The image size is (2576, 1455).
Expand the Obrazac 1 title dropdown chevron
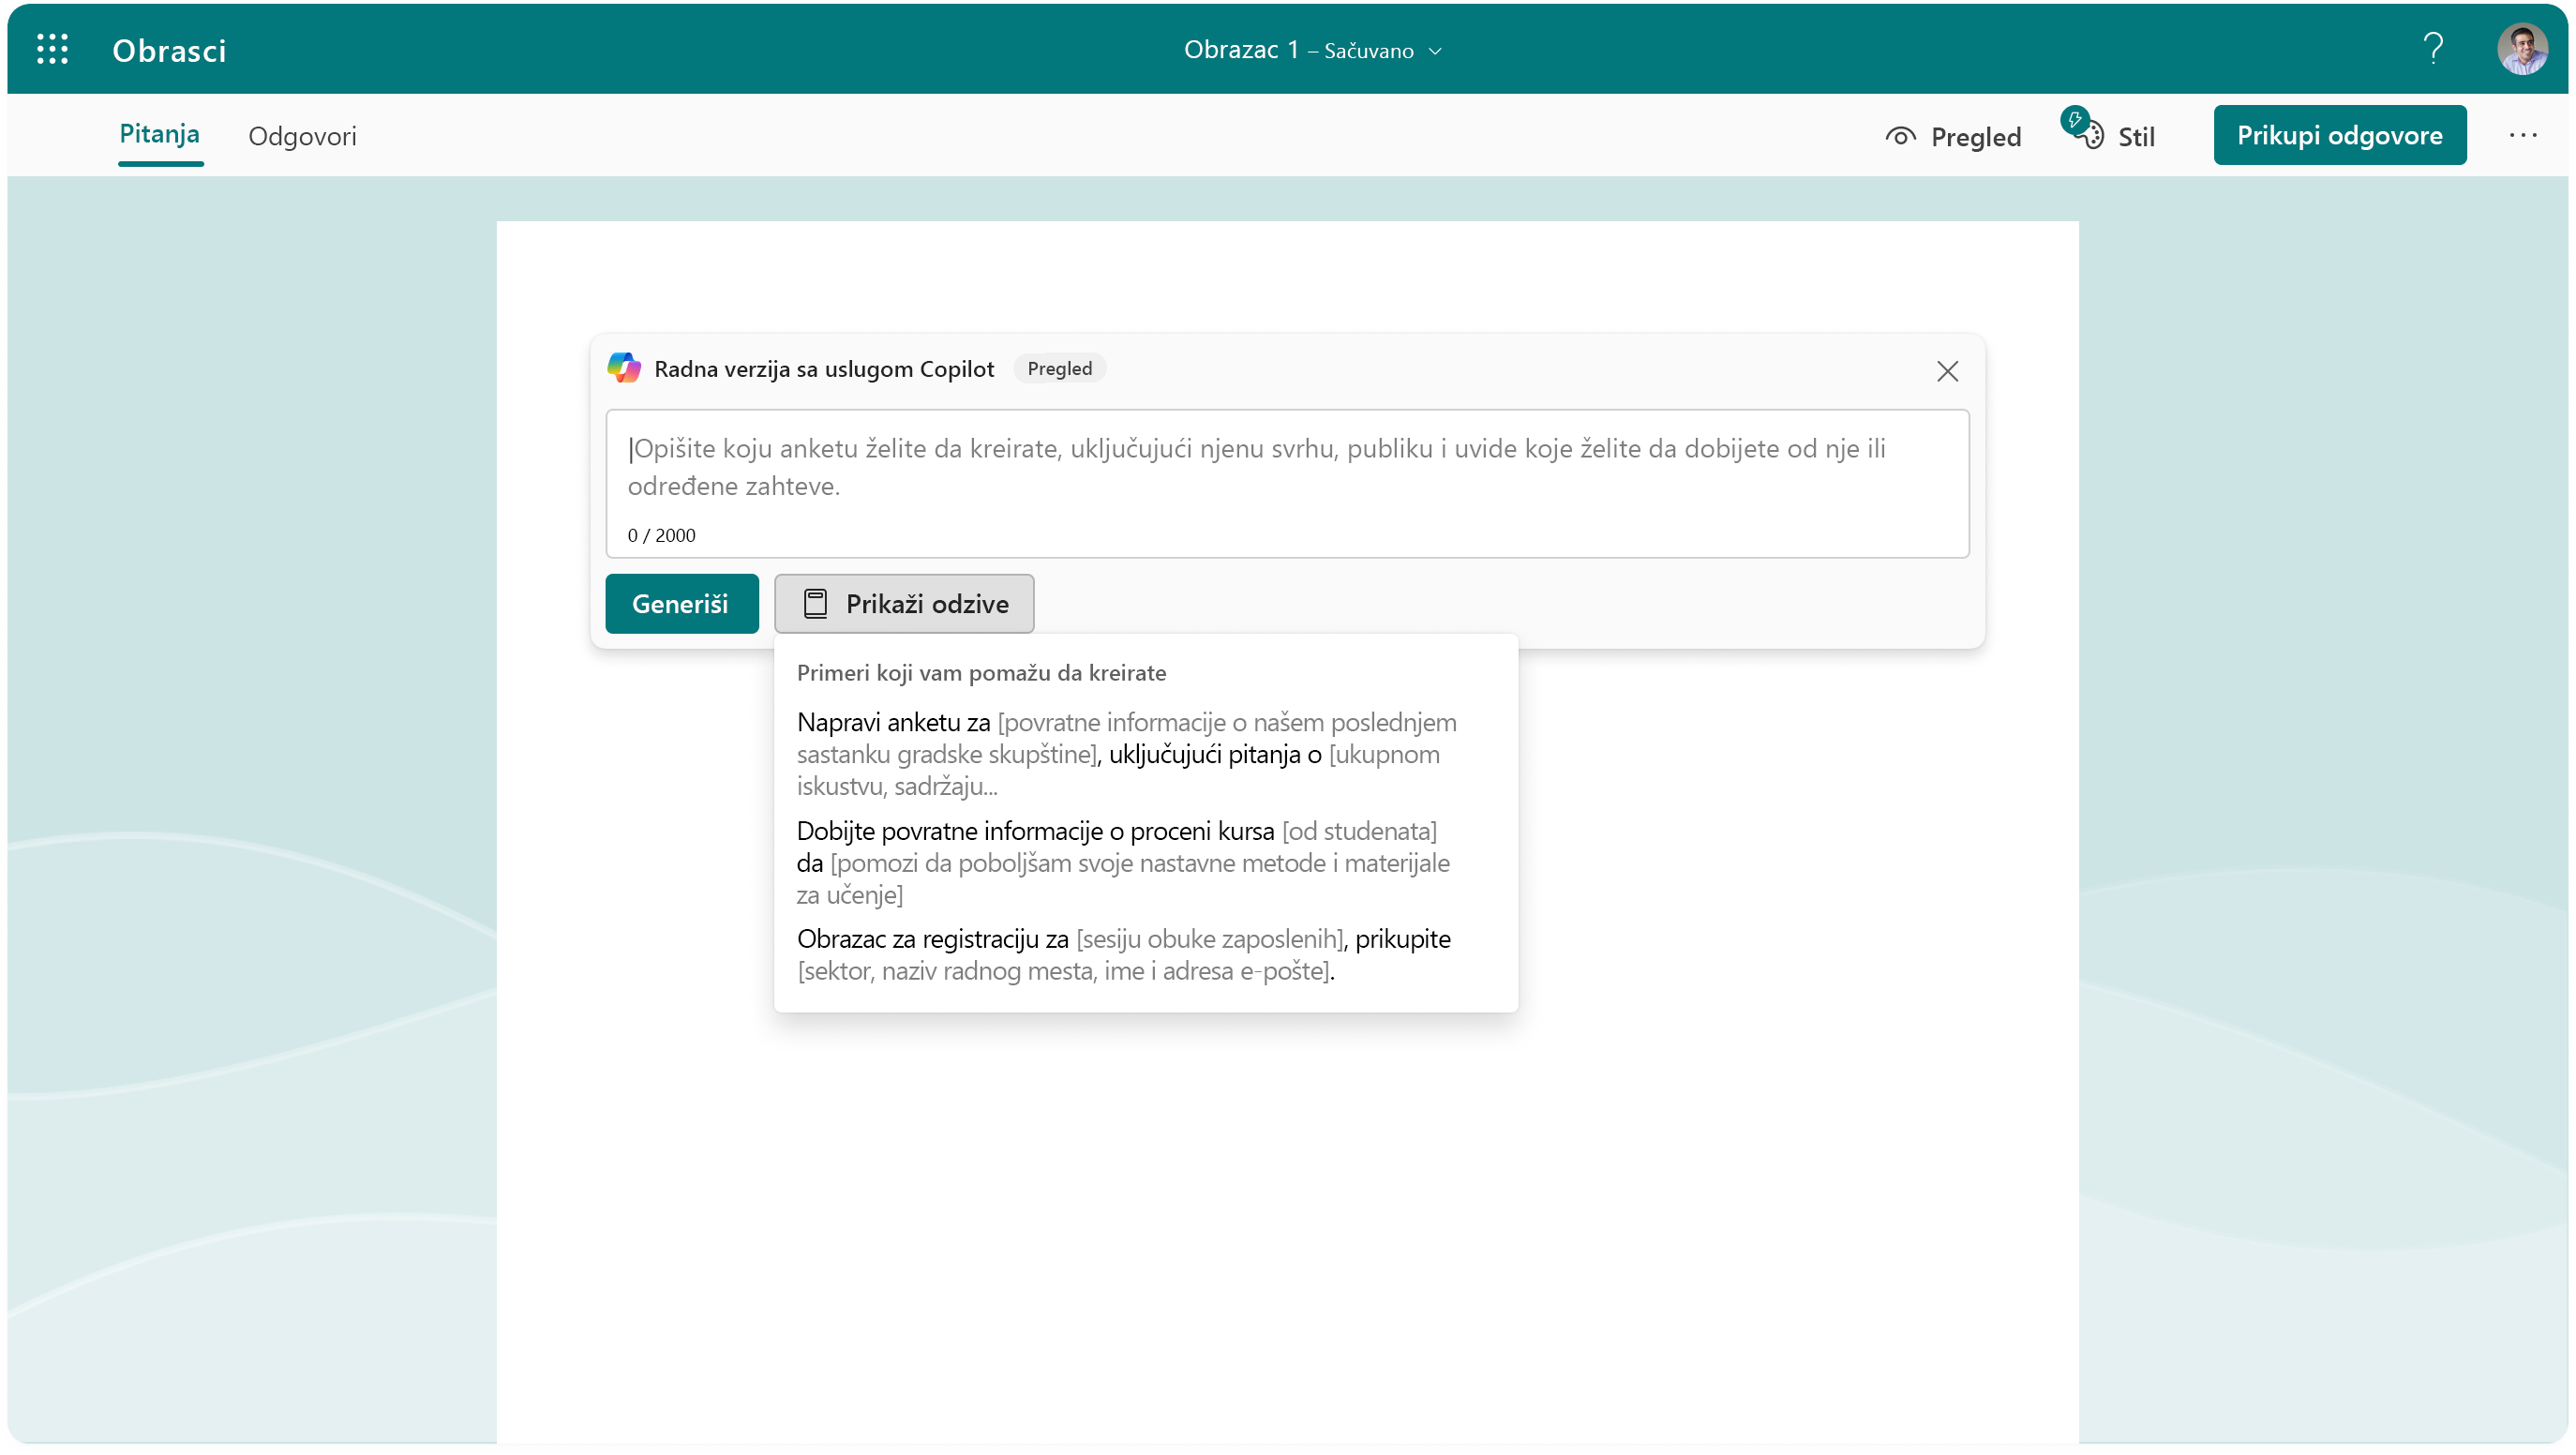(x=1435, y=51)
